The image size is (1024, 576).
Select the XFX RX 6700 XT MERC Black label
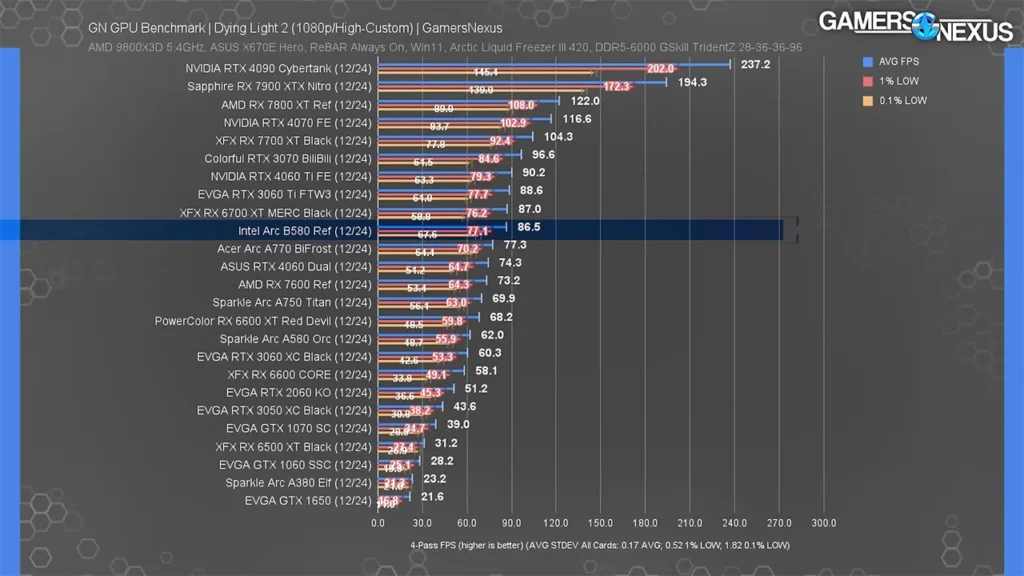tap(276, 213)
